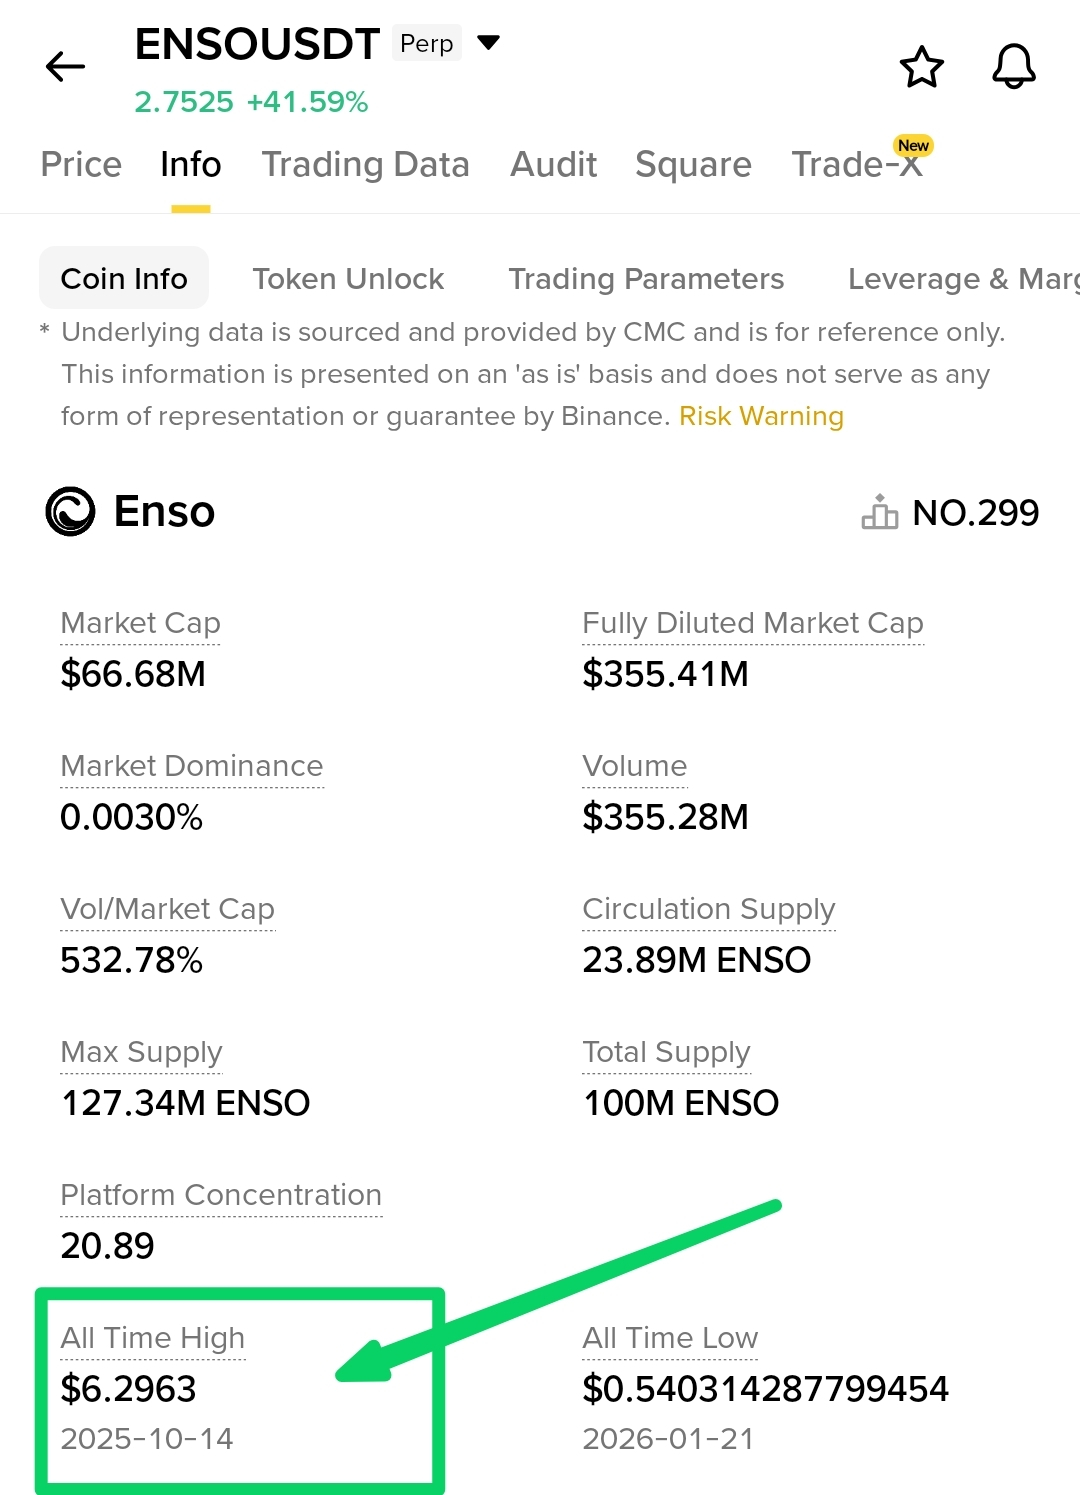Tap the All Time High label
The height and width of the screenshot is (1495, 1080).
tap(152, 1338)
